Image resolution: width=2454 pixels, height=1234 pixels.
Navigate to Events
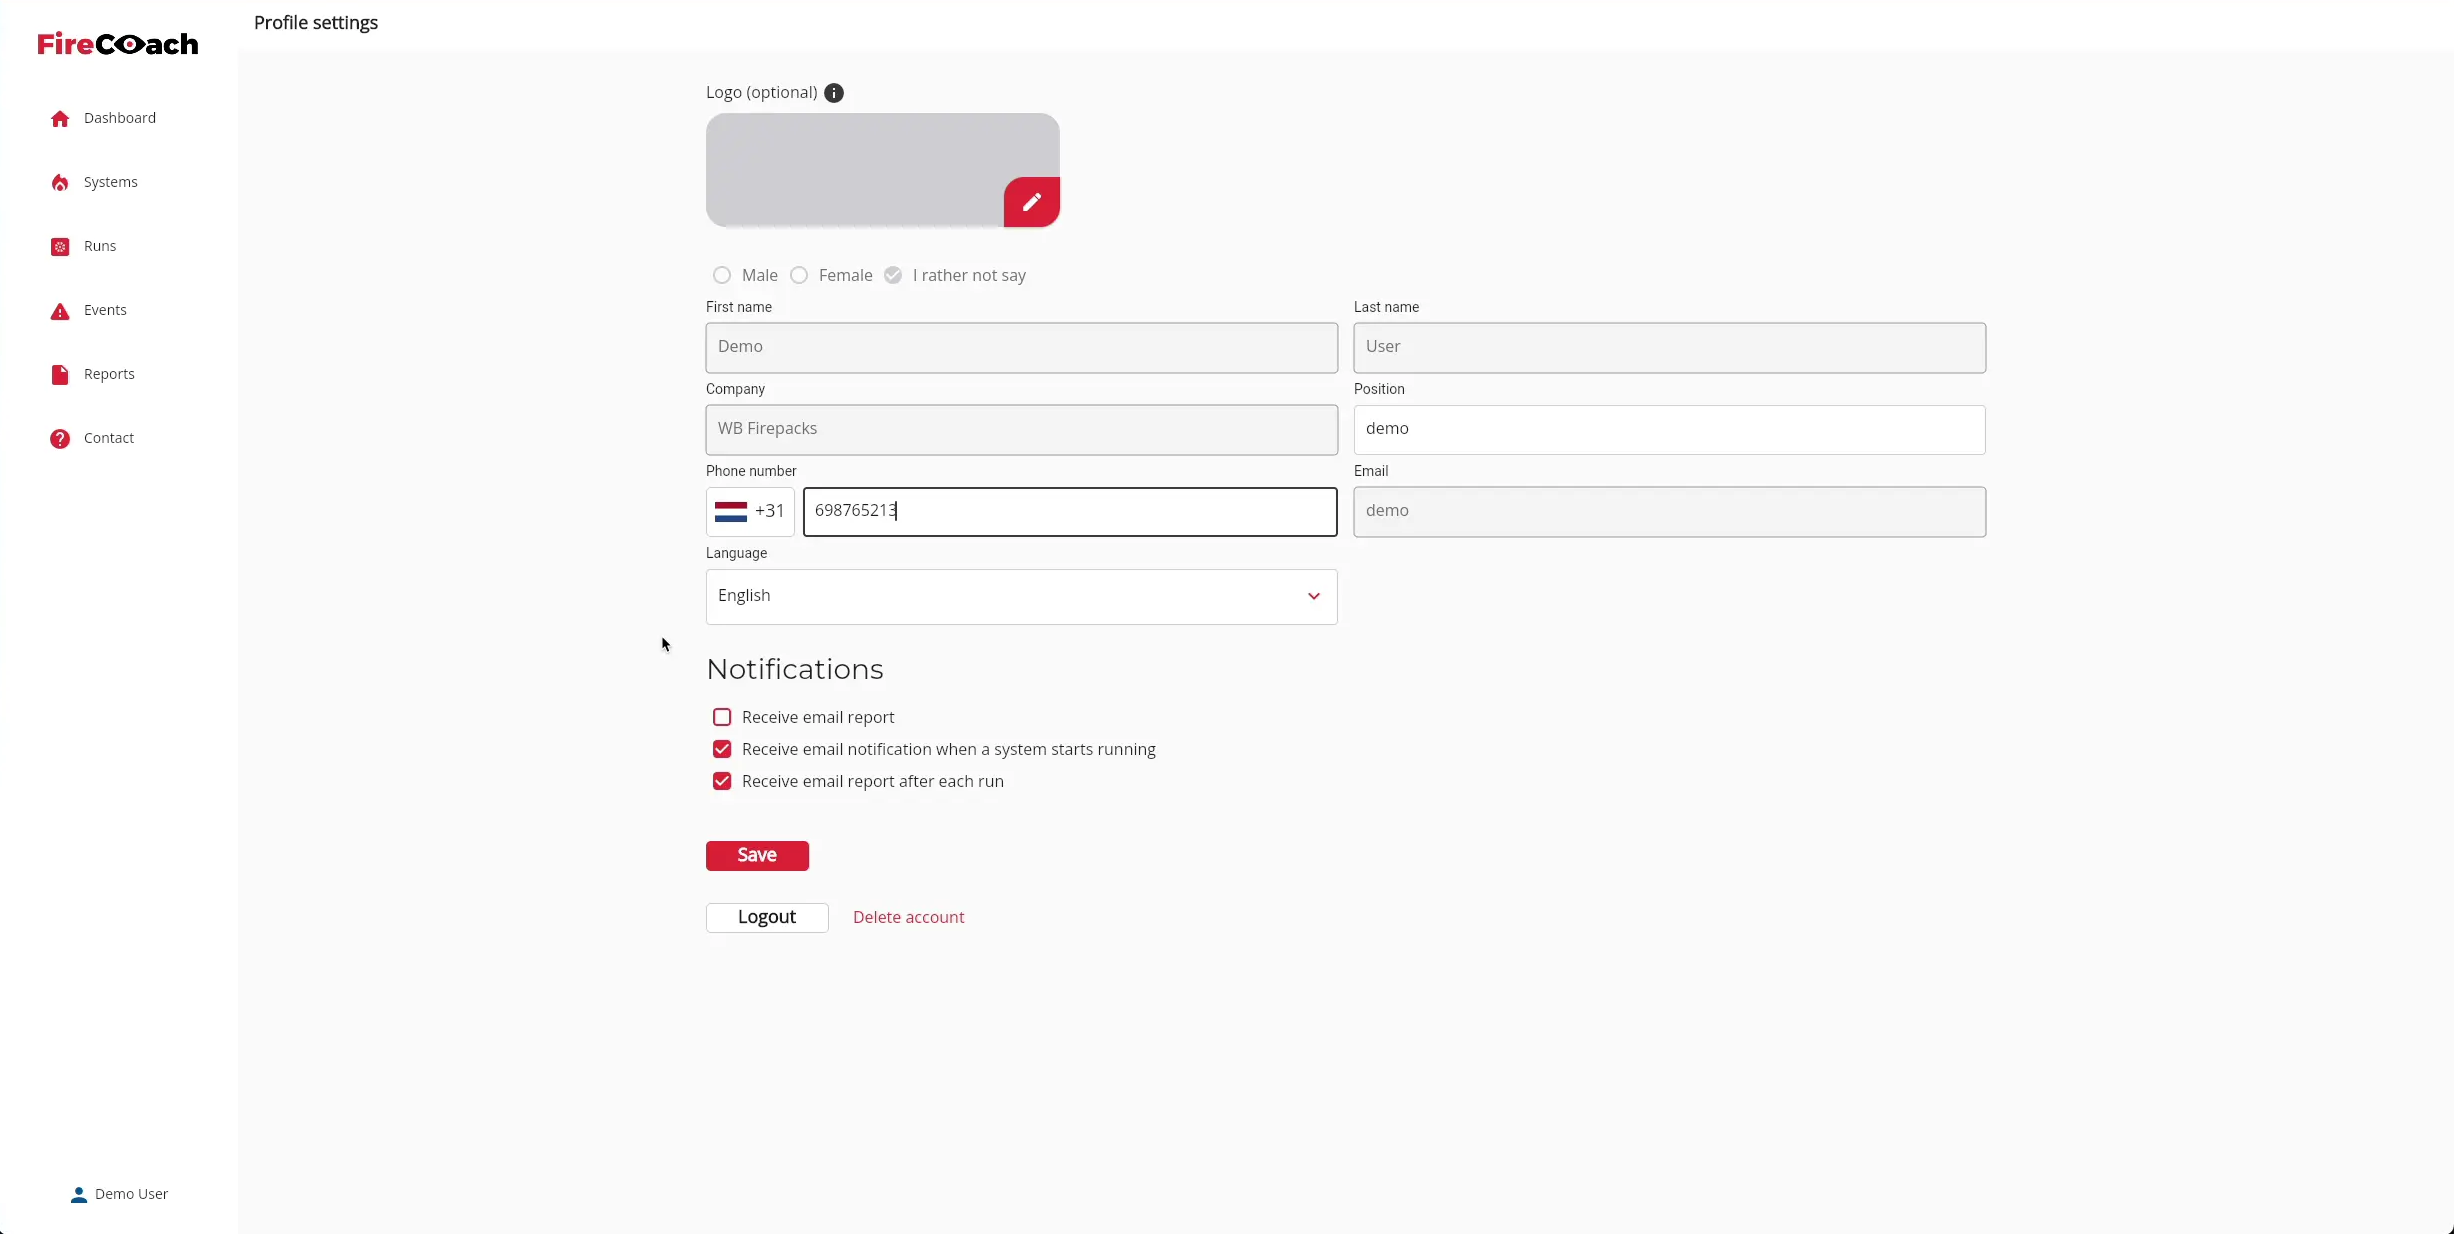[x=105, y=310]
